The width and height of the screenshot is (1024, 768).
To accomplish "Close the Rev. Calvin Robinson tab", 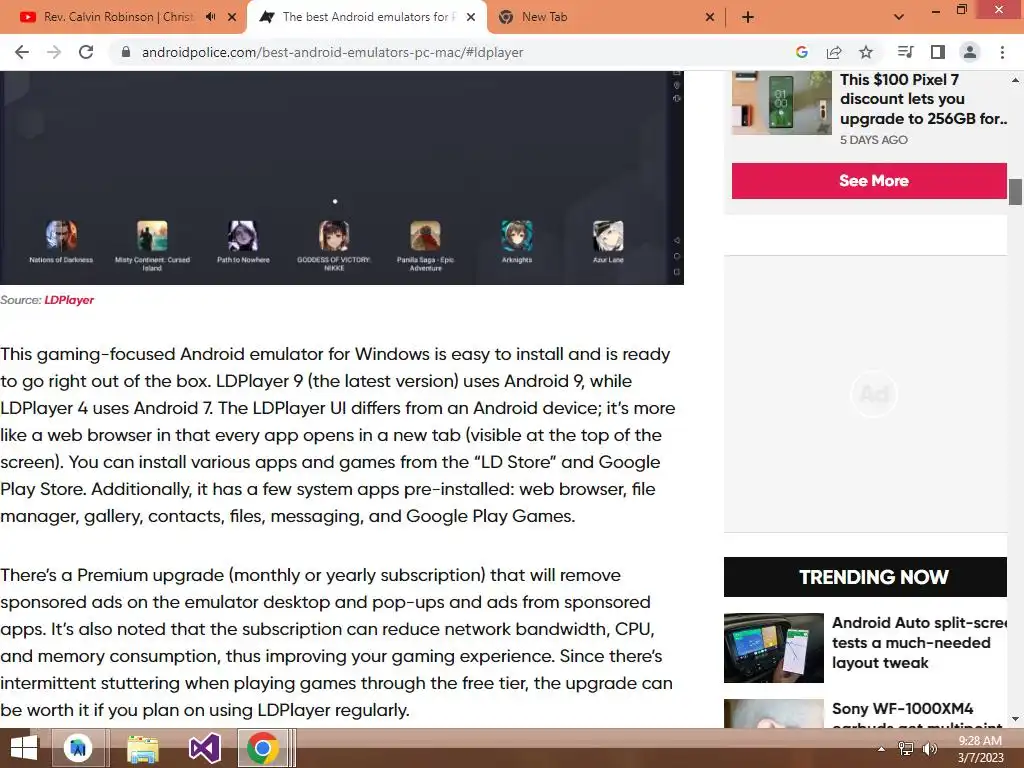I will [232, 17].
